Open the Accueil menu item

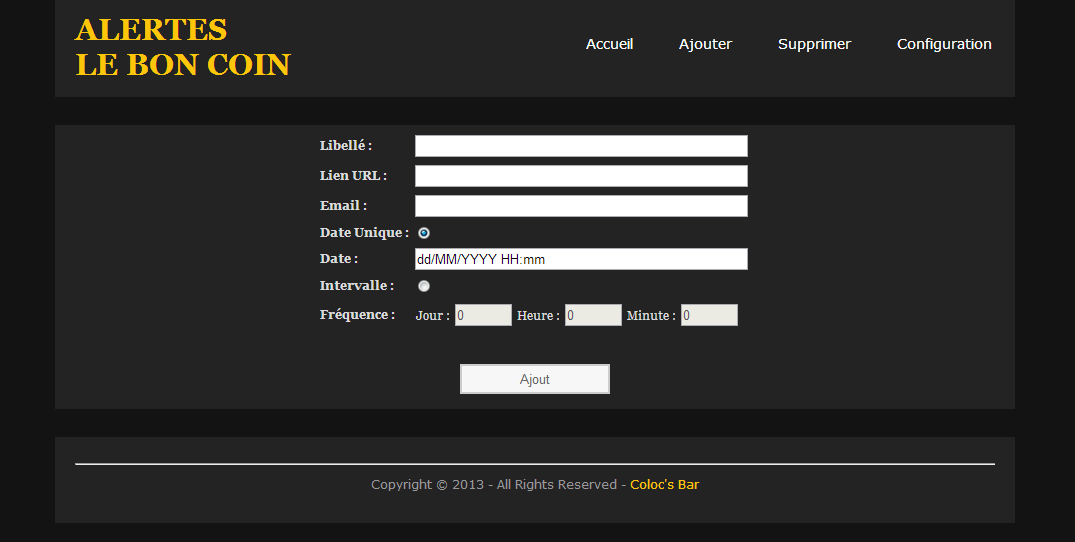pyautogui.click(x=609, y=44)
